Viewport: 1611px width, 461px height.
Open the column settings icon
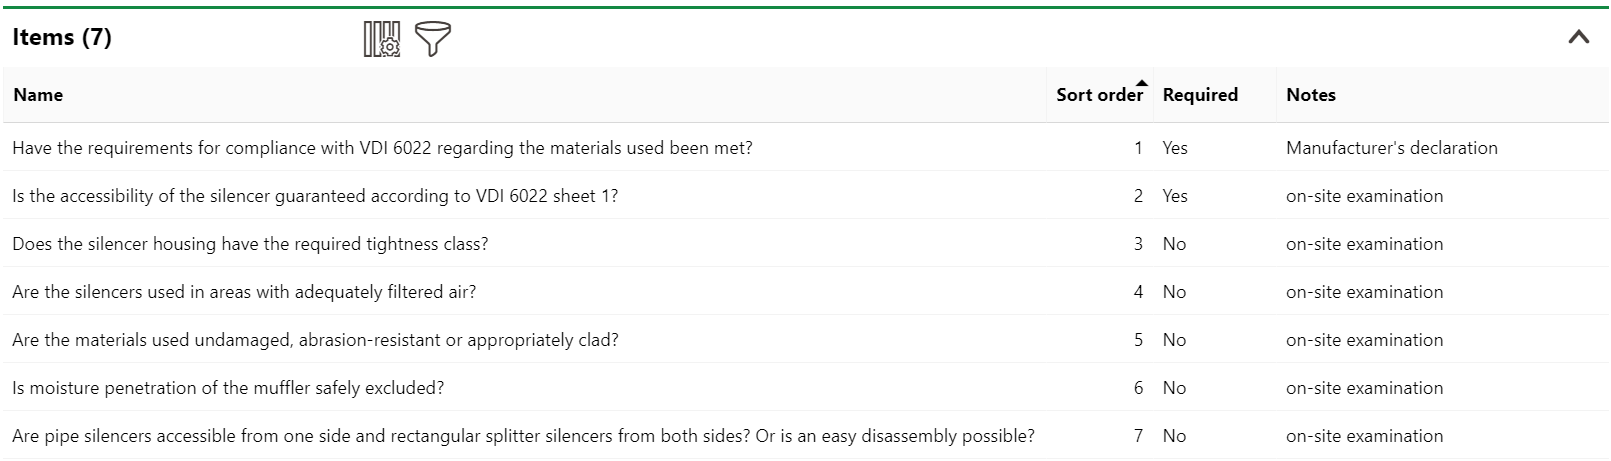point(381,39)
